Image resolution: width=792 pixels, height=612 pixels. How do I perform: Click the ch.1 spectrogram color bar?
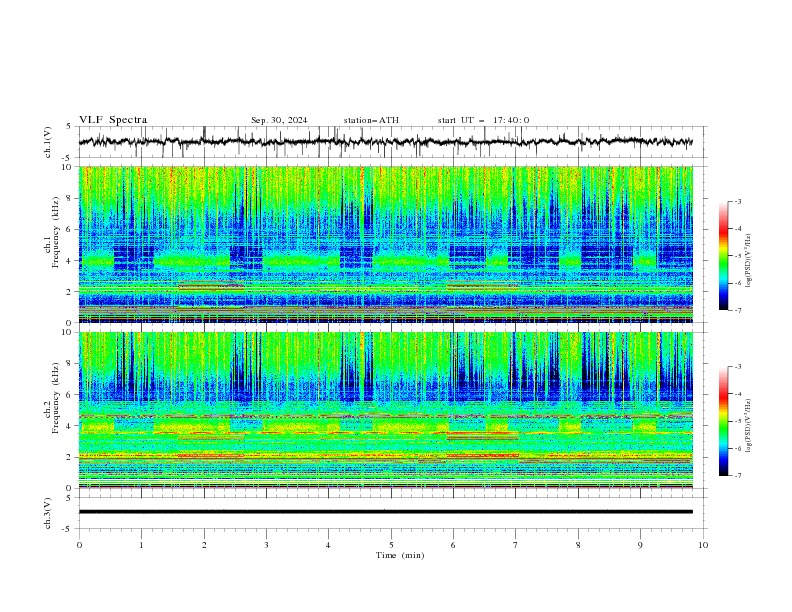coord(723,256)
